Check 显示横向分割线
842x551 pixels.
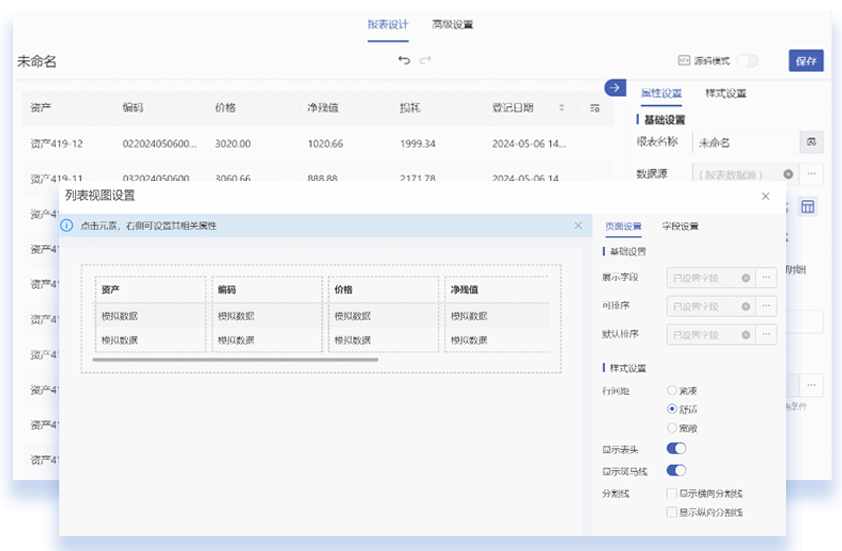coord(672,493)
